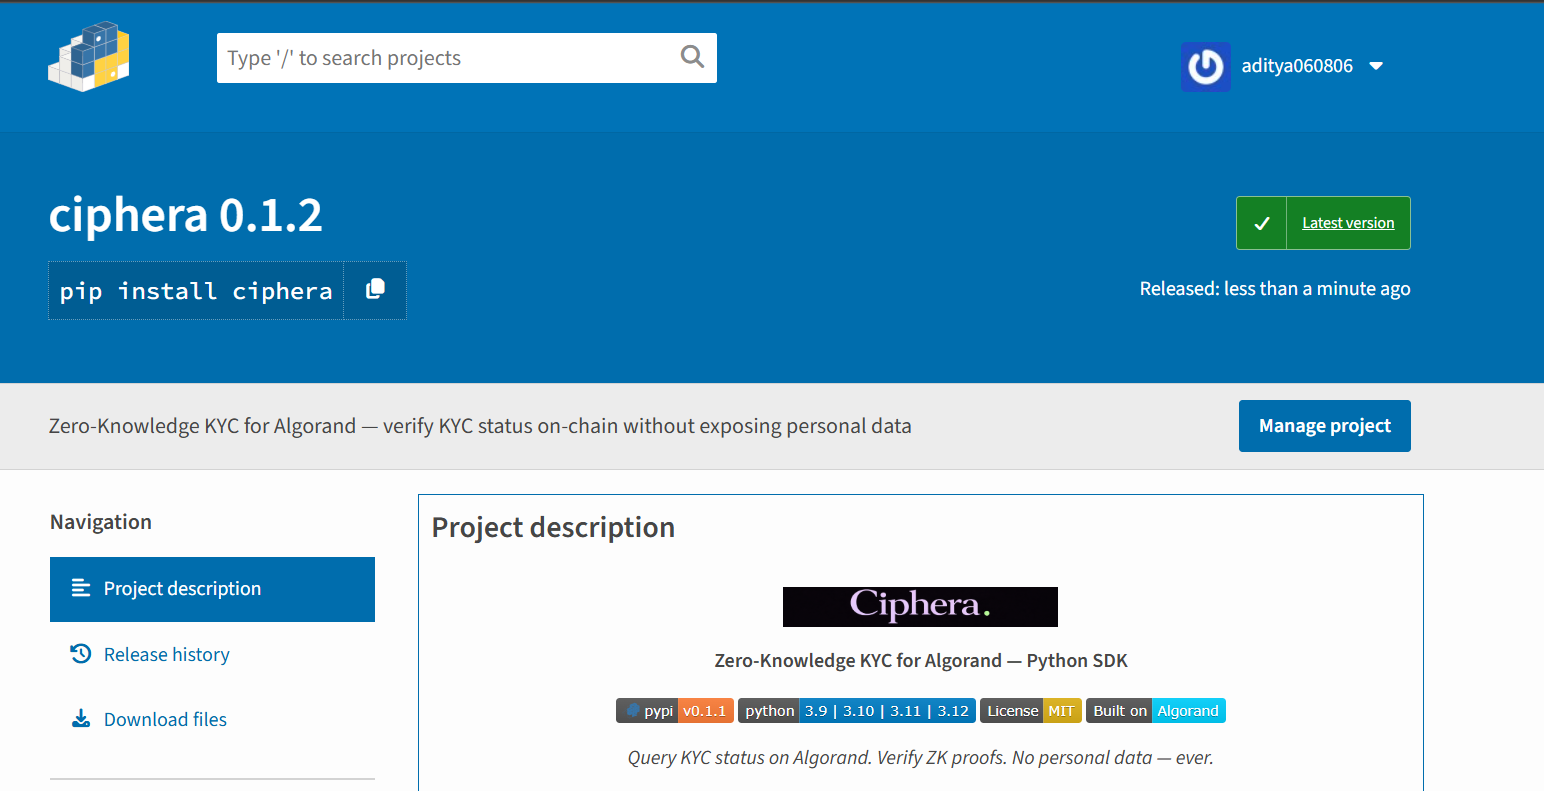The image size is (1544, 791).
Task: Click the python versions badge
Action: (x=857, y=711)
